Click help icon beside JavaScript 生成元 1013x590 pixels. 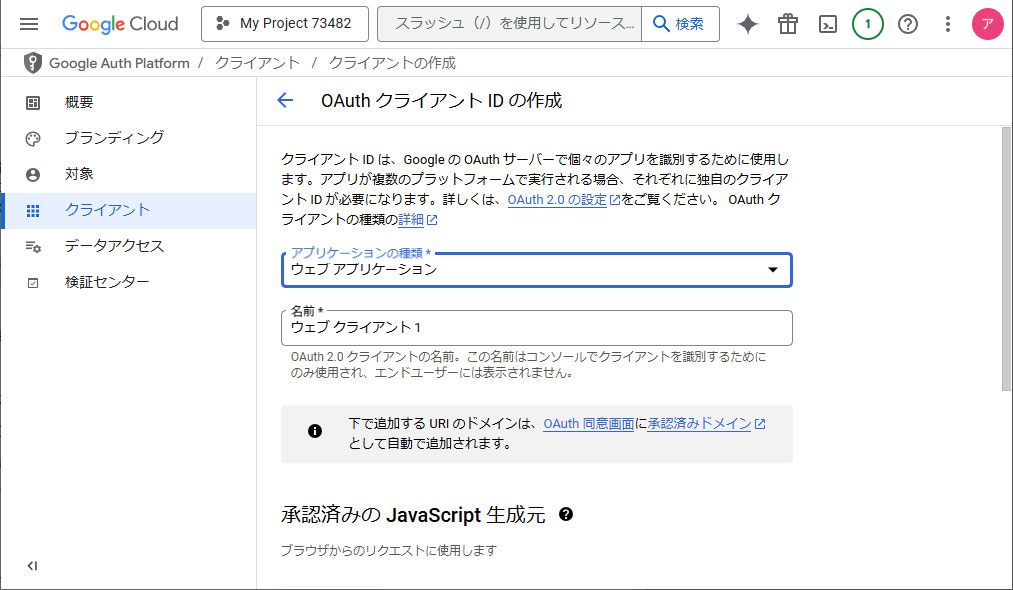(566, 514)
